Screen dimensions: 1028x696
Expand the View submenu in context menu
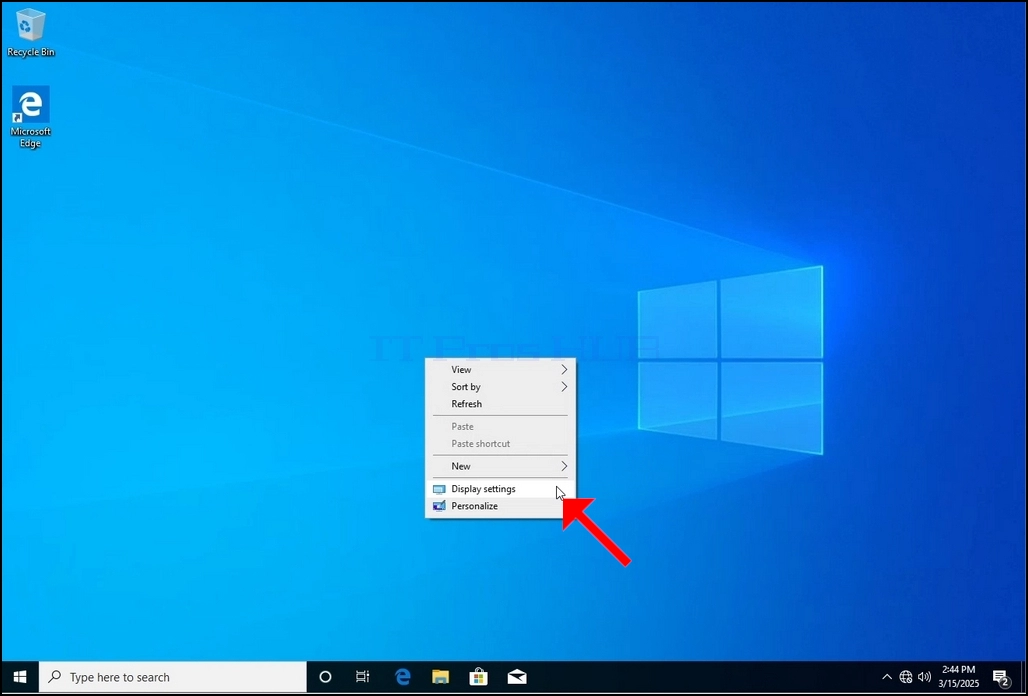click(500, 370)
